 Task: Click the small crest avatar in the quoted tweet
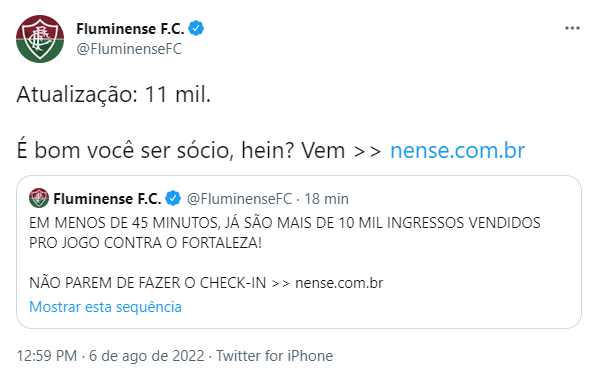[x=39, y=198]
